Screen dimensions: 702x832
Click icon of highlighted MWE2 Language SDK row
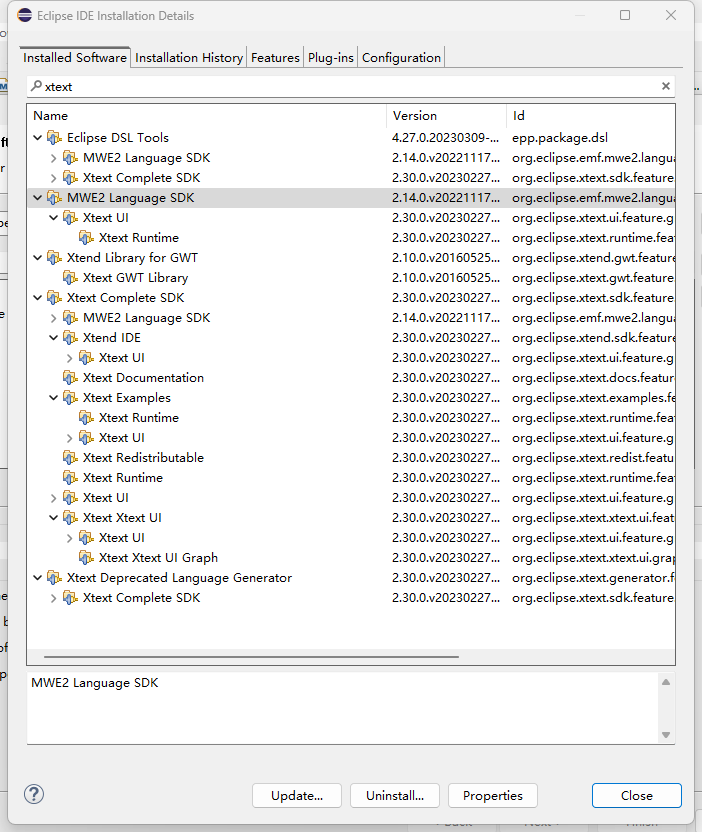[54, 198]
